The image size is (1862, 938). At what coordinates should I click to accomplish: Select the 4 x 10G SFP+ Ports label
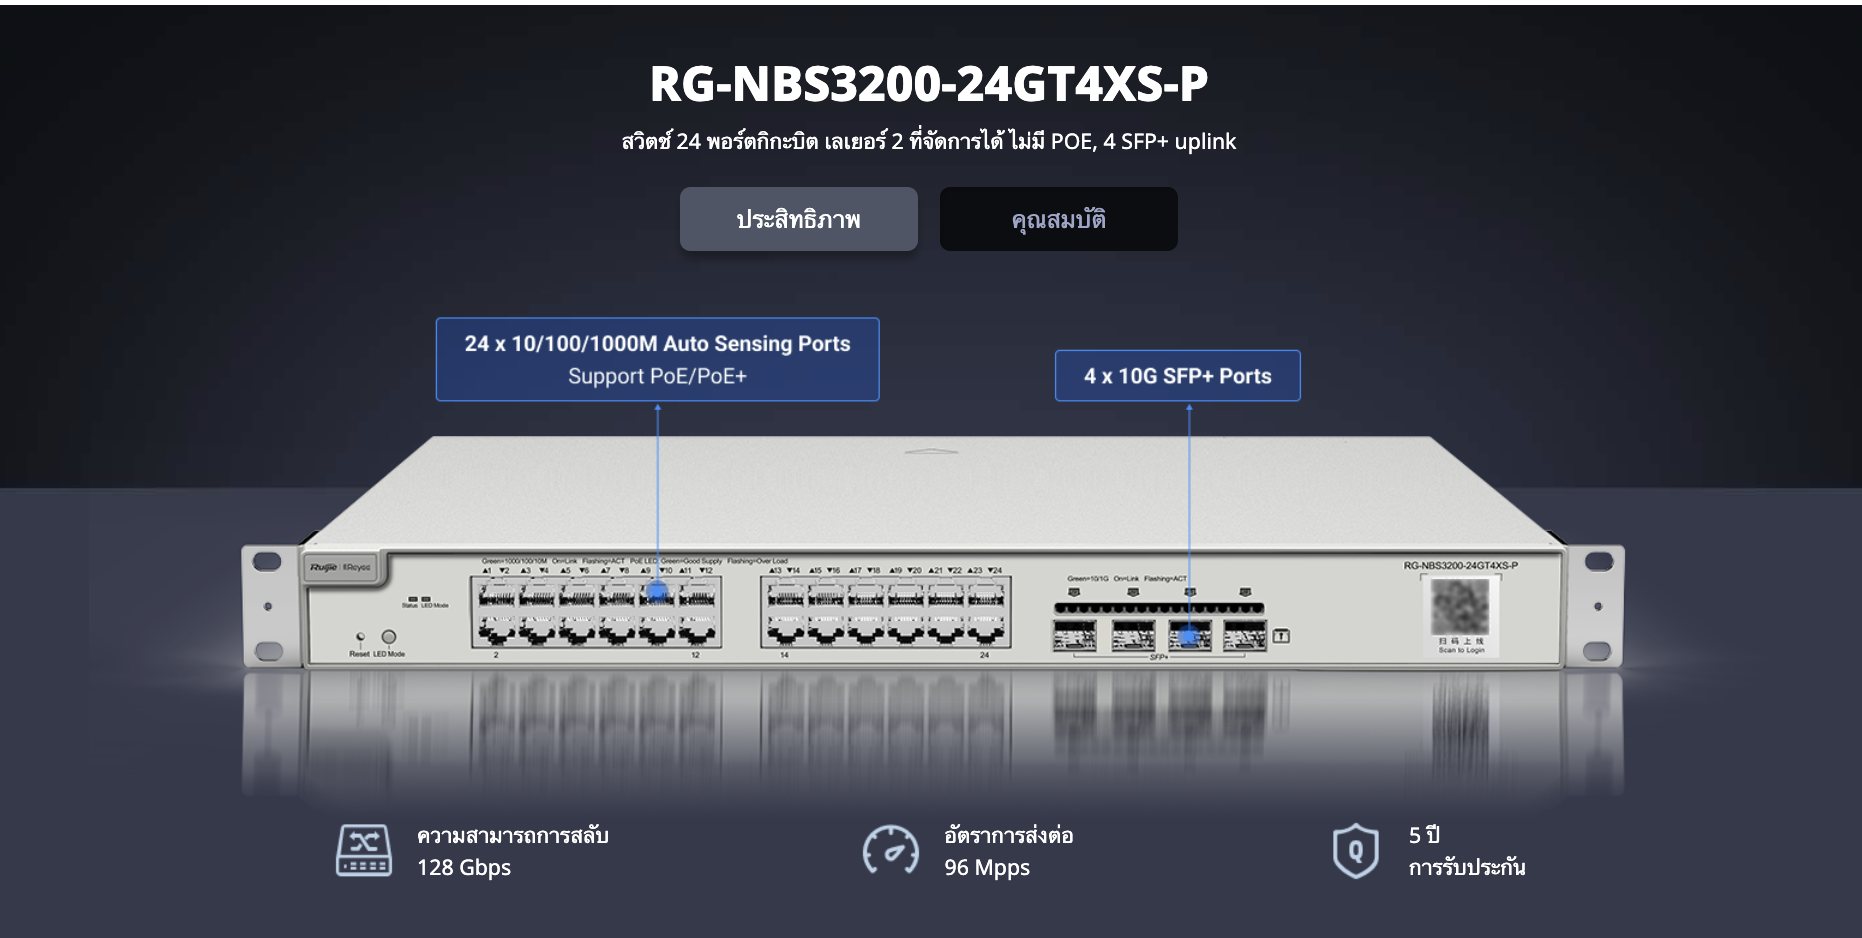point(1177,376)
